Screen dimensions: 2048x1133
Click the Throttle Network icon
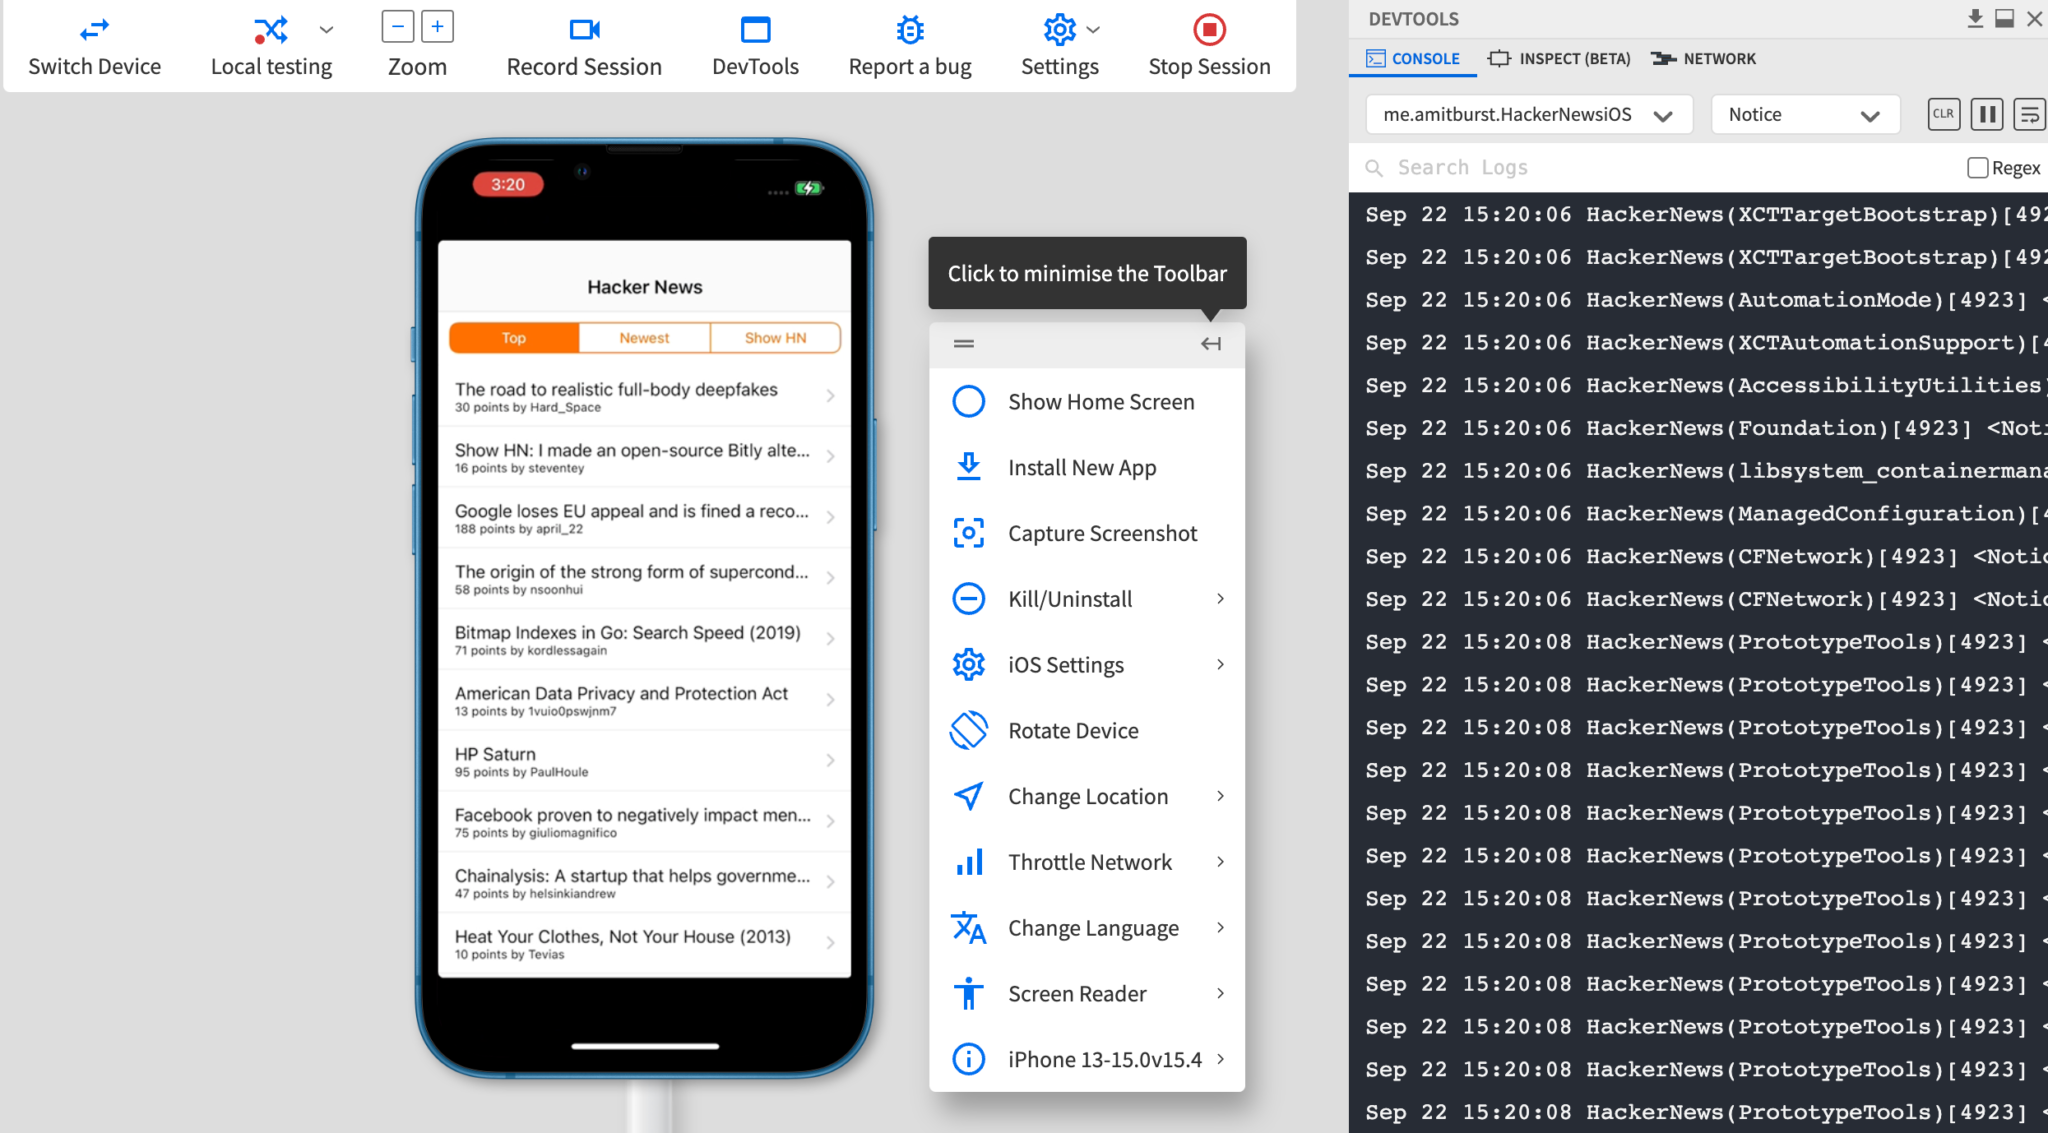pos(967,861)
